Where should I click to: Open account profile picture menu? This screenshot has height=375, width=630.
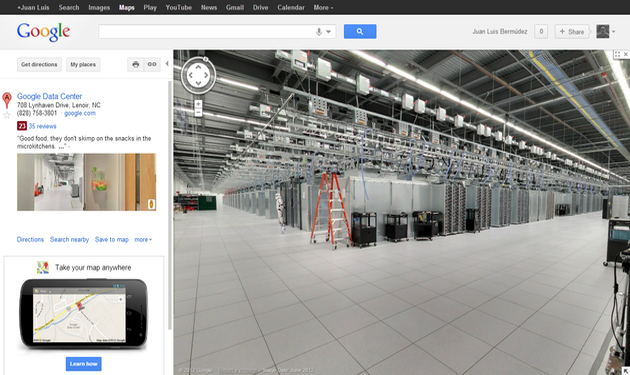(x=603, y=31)
